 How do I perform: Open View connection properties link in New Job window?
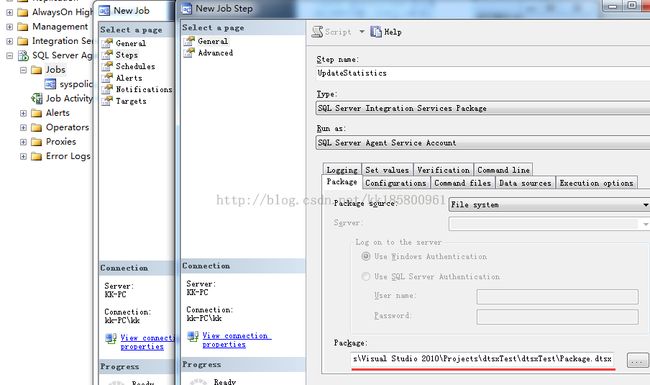pyautogui.click(x=147, y=342)
